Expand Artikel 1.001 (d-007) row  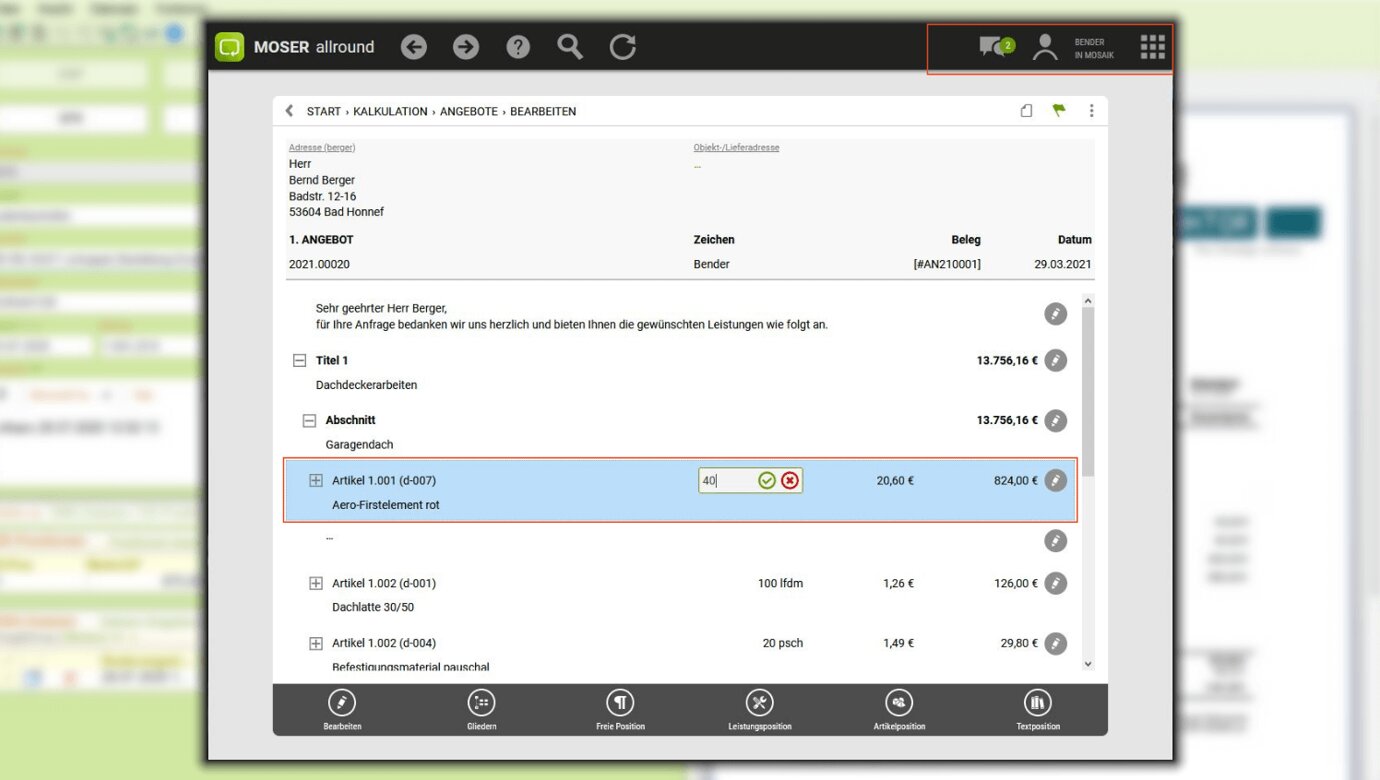[316, 481]
